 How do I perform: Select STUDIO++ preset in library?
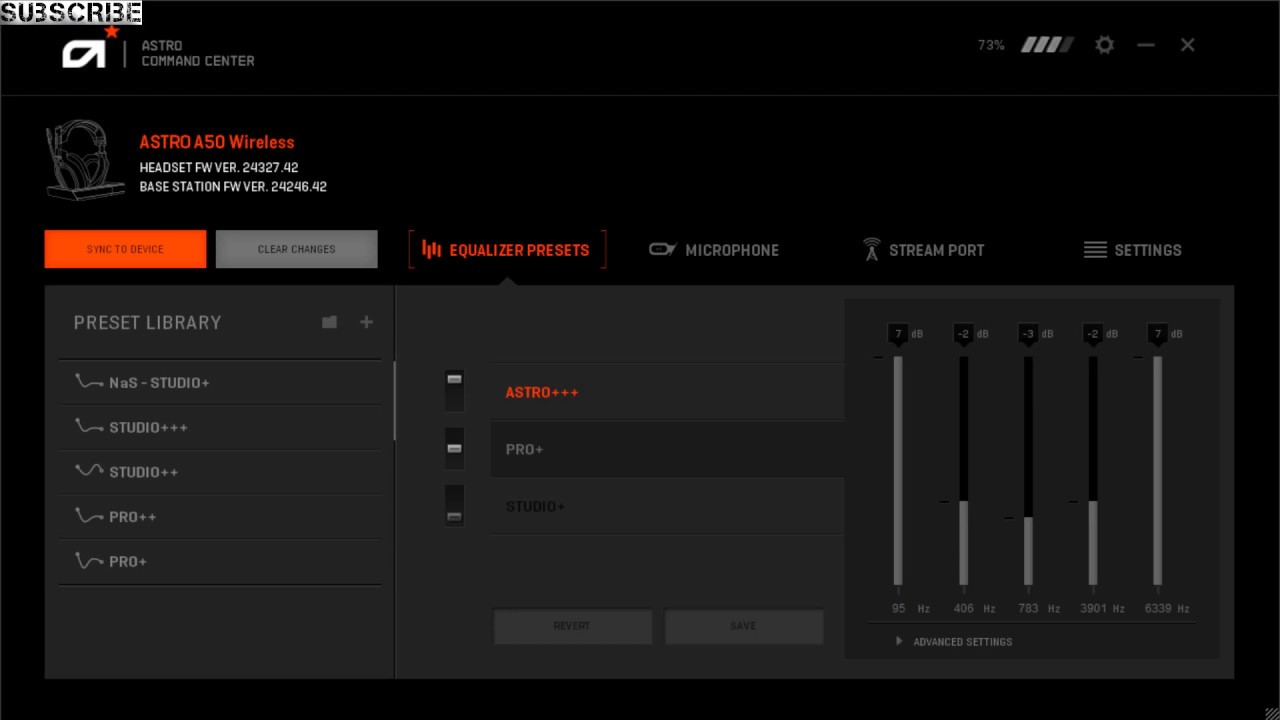pos(220,472)
